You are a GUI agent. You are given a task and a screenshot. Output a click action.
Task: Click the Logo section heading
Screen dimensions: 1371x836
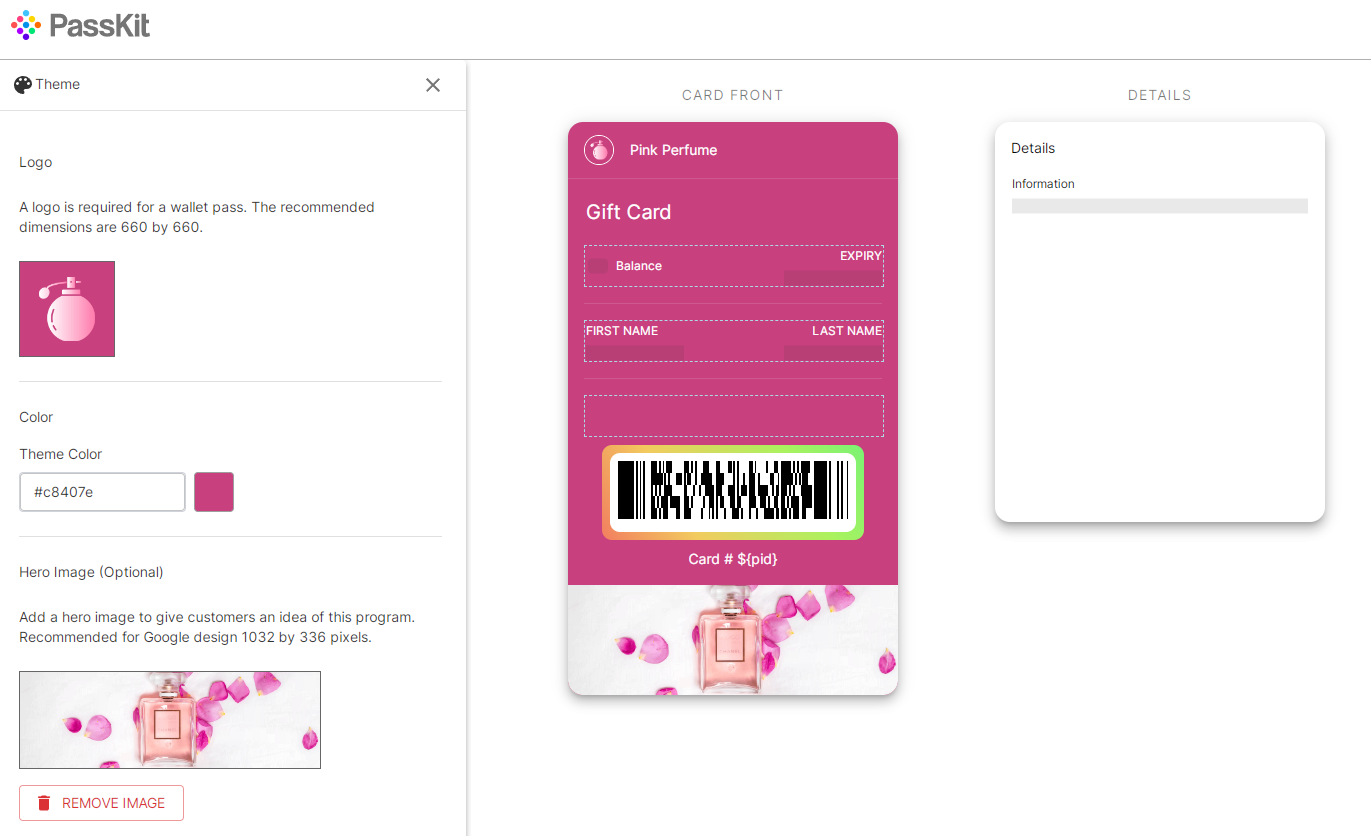(x=36, y=162)
